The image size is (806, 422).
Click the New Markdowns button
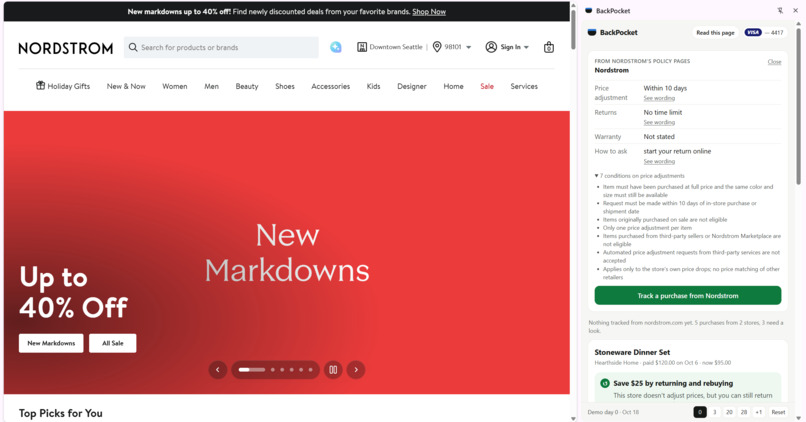[51, 343]
